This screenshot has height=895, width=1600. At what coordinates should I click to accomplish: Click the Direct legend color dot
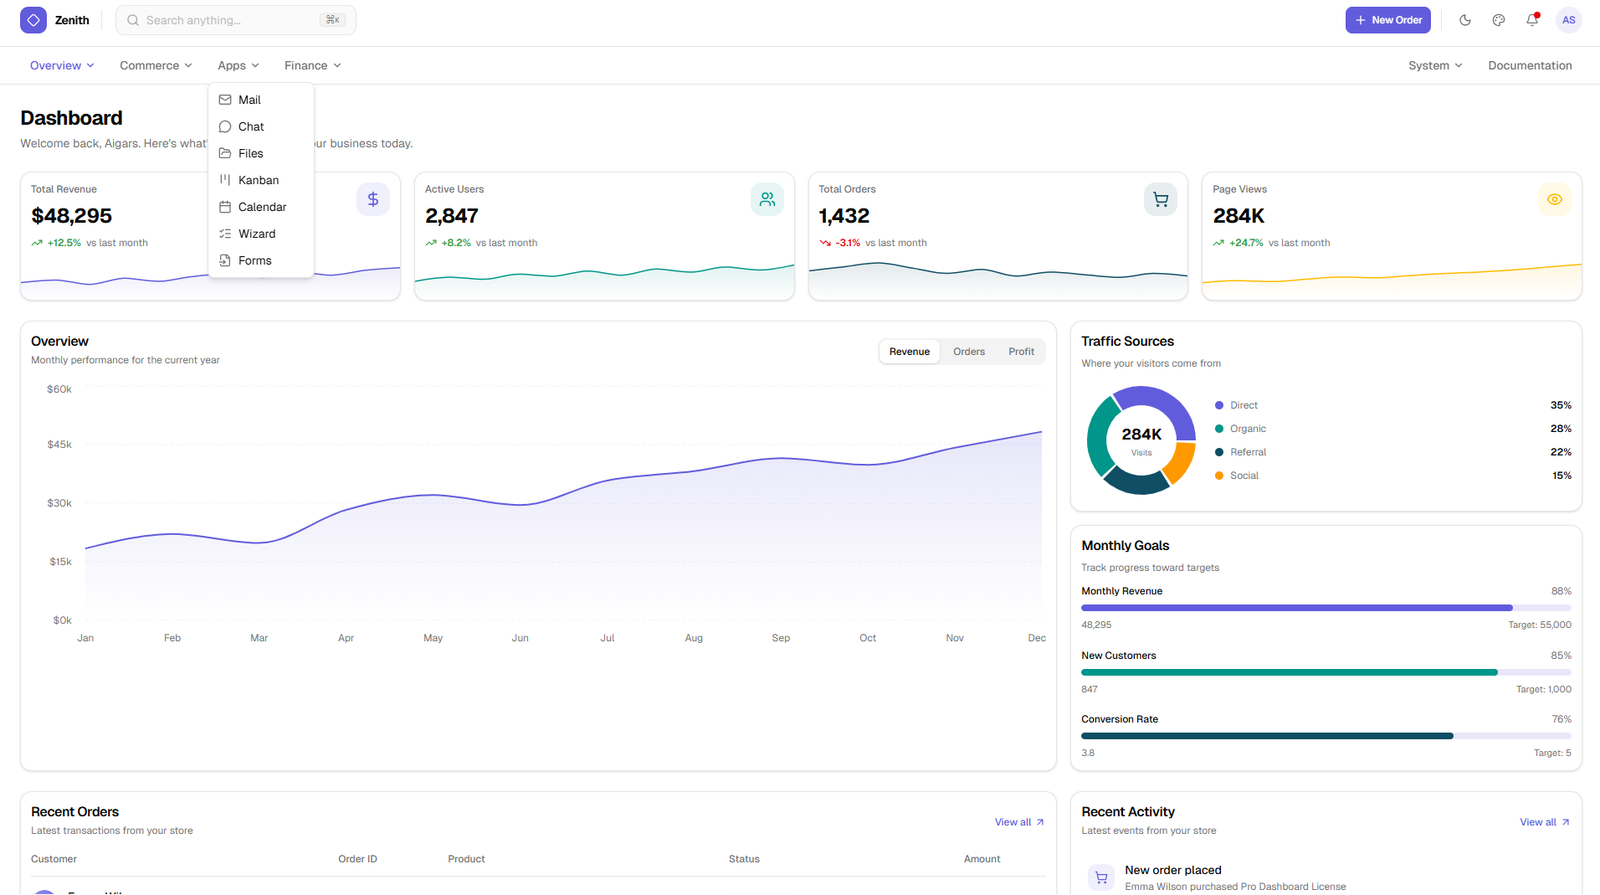coord(1219,405)
